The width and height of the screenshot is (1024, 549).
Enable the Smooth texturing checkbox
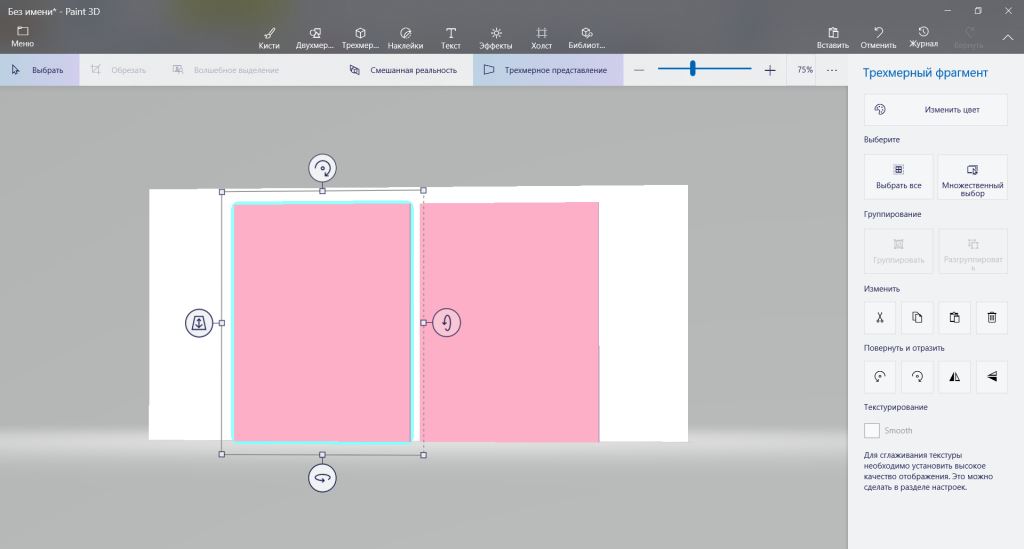[x=872, y=430]
